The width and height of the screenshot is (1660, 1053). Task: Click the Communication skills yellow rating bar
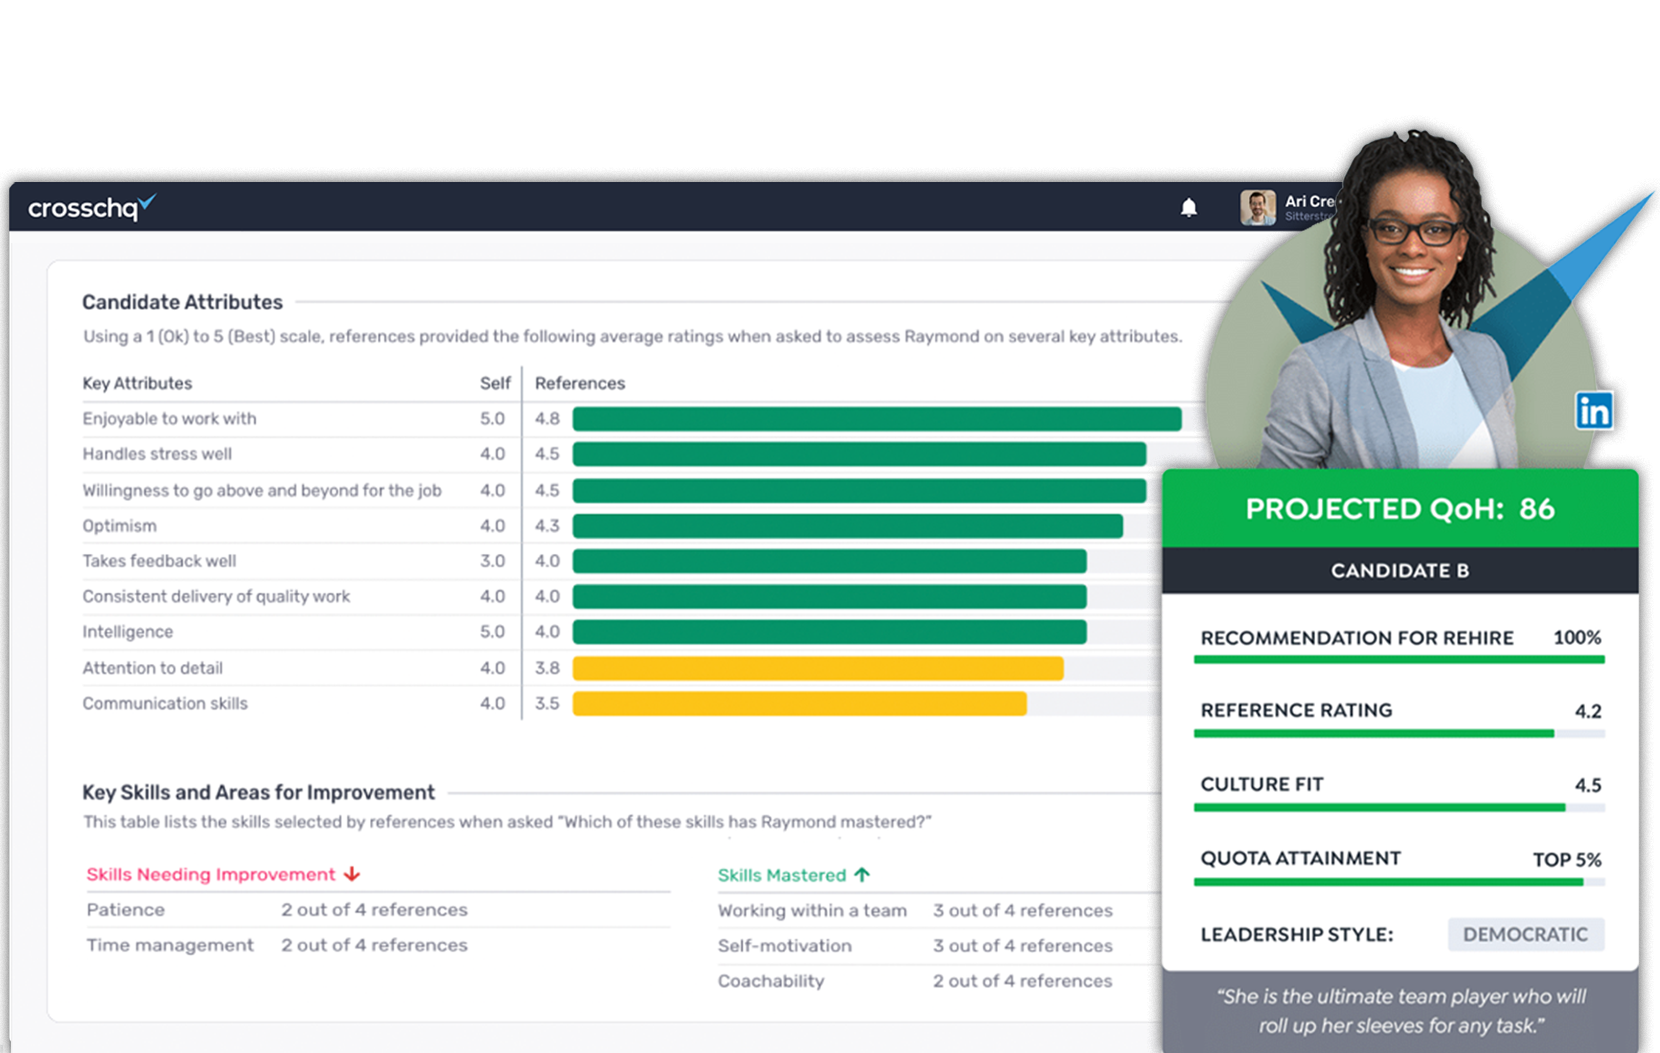click(x=799, y=703)
